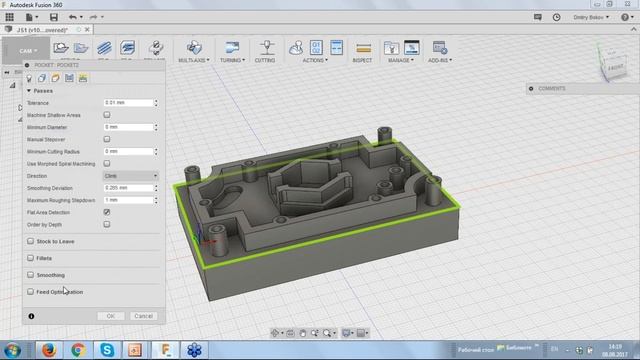The height and width of the screenshot is (360, 640).
Task: Click Cancel in the Pocket dialog
Action: 143,316
